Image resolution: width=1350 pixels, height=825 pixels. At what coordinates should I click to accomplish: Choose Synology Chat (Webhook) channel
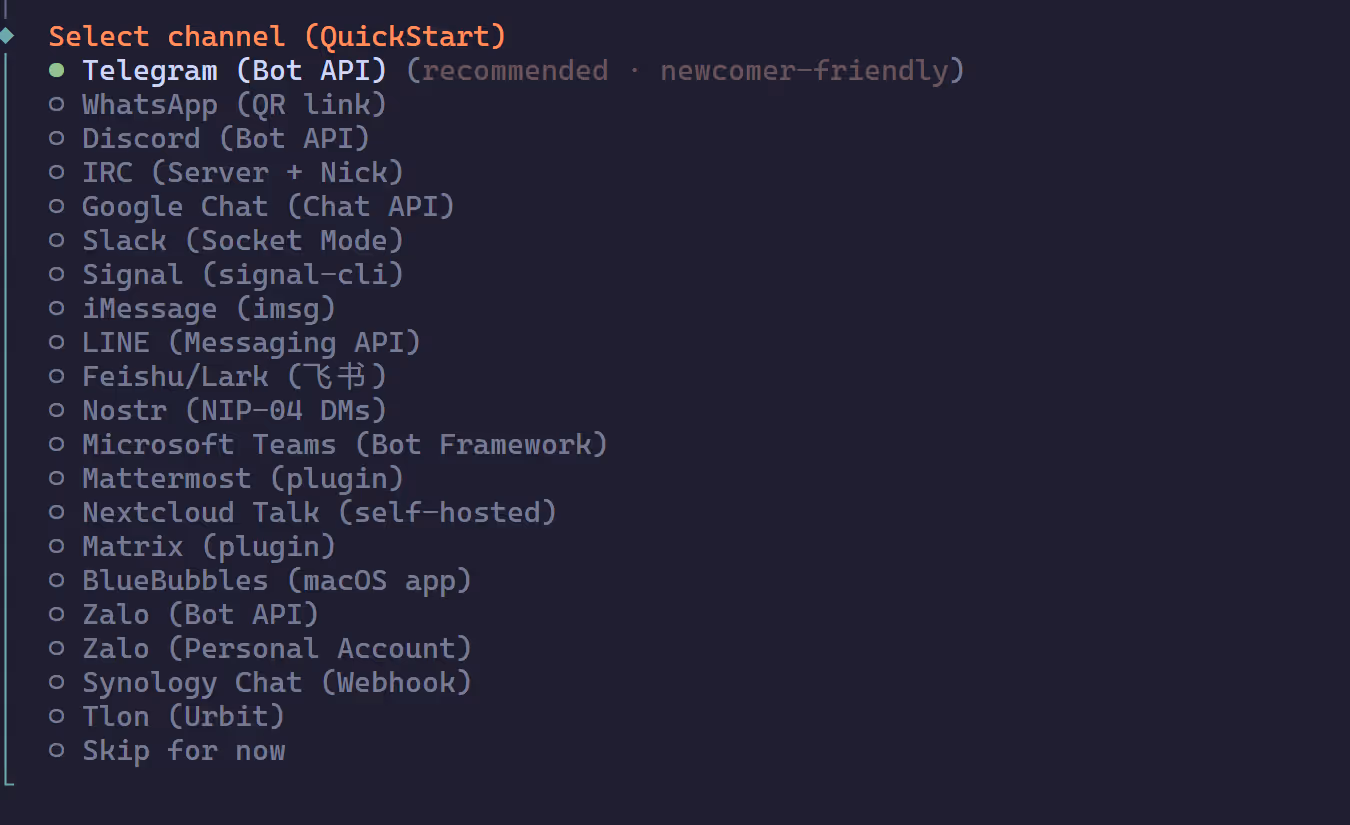(x=276, y=683)
